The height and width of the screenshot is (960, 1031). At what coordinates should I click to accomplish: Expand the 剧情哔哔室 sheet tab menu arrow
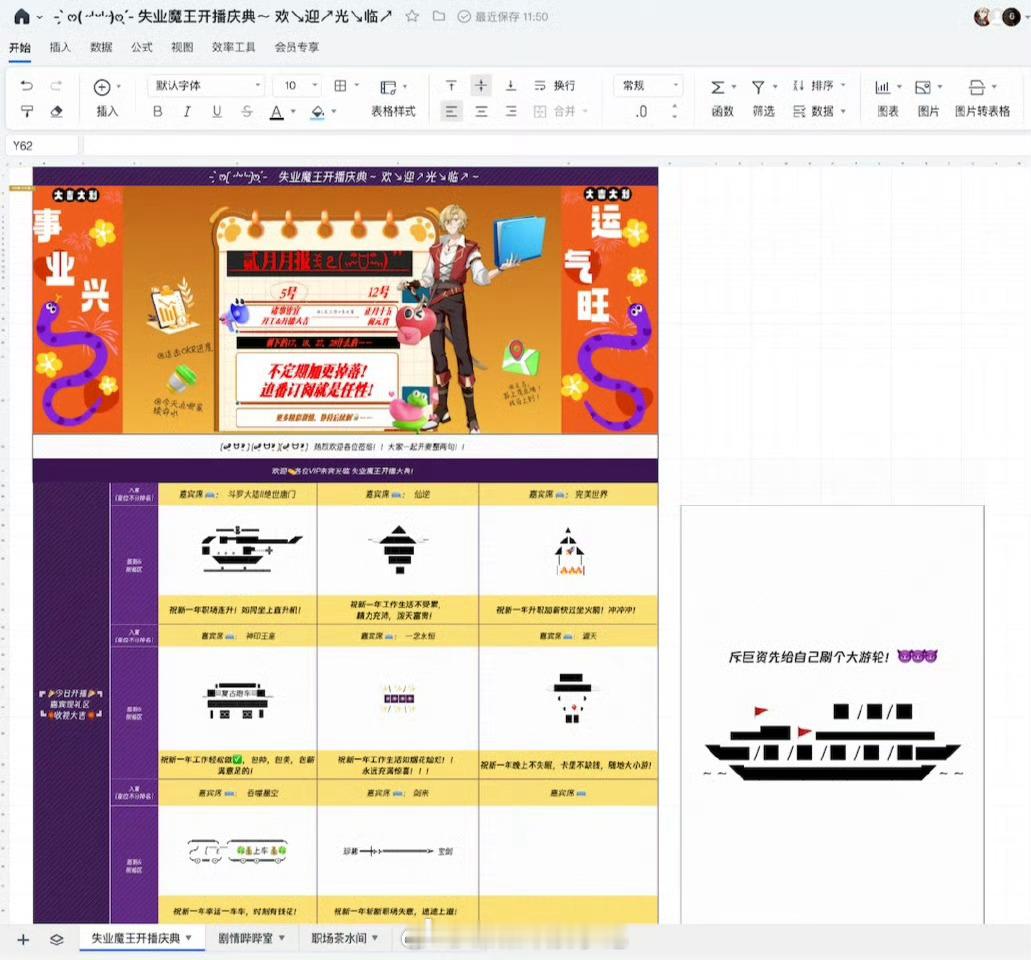coord(282,938)
